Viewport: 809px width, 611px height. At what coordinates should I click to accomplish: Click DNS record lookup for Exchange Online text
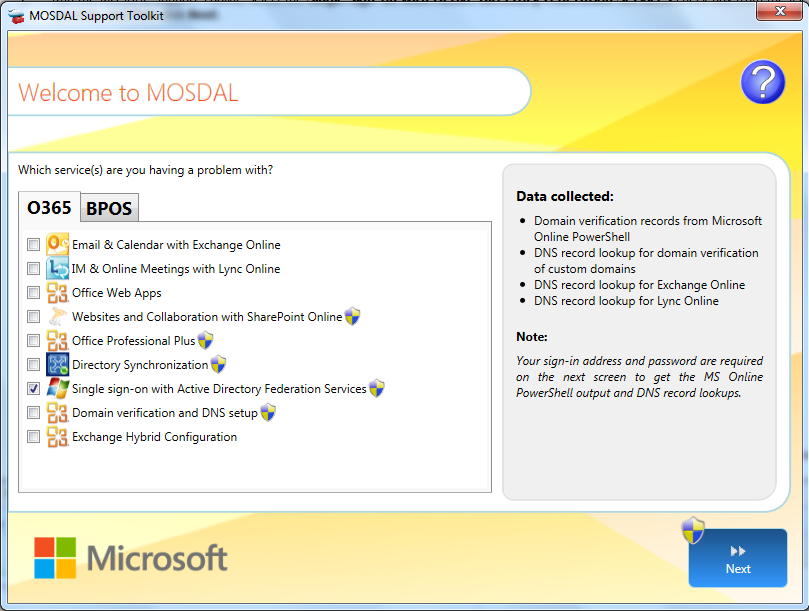tap(639, 285)
